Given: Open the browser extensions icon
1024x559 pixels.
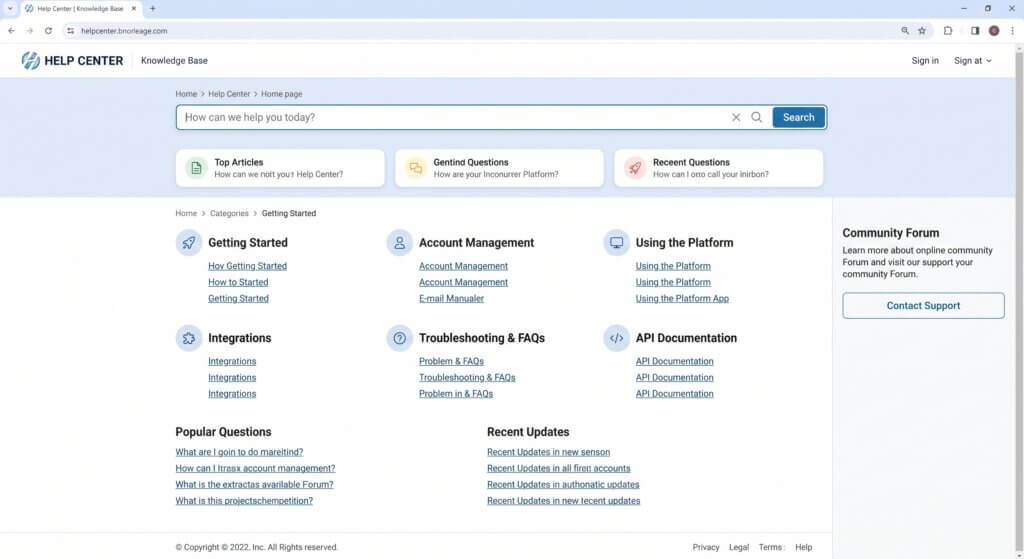Looking at the screenshot, I should [948, 31].
